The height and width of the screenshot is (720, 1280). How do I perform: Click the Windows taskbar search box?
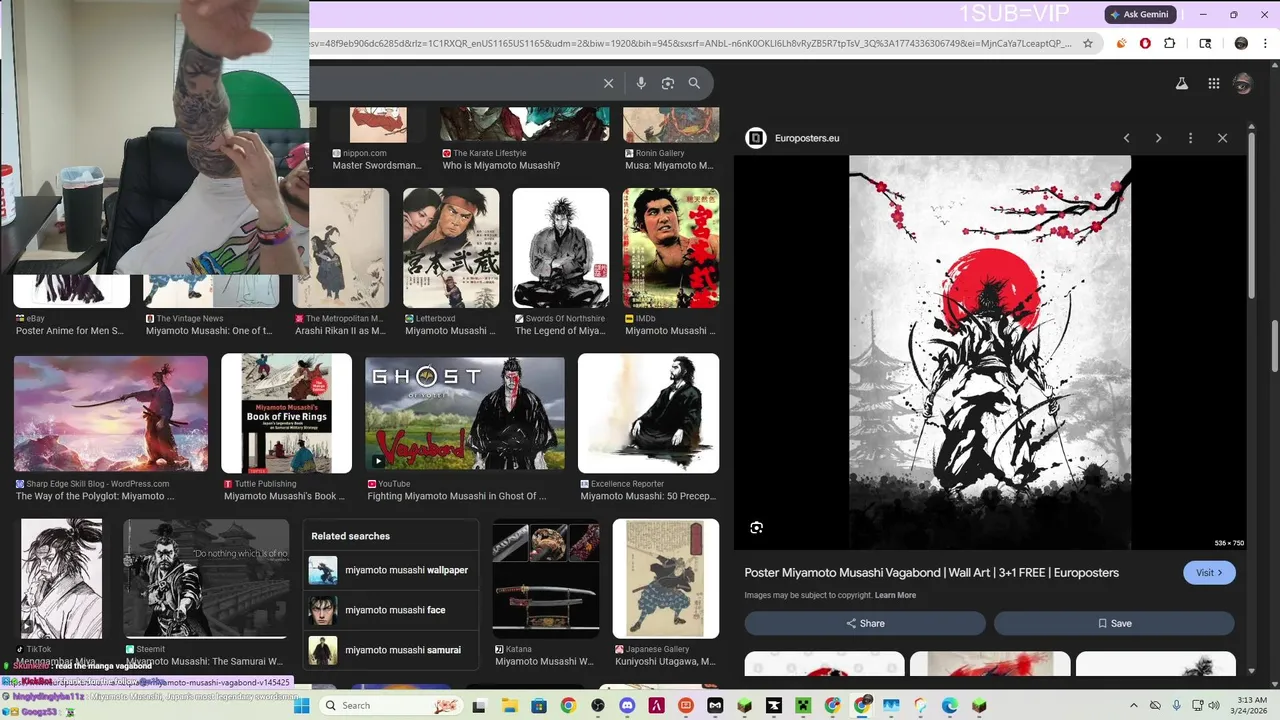tap(392, 705)
